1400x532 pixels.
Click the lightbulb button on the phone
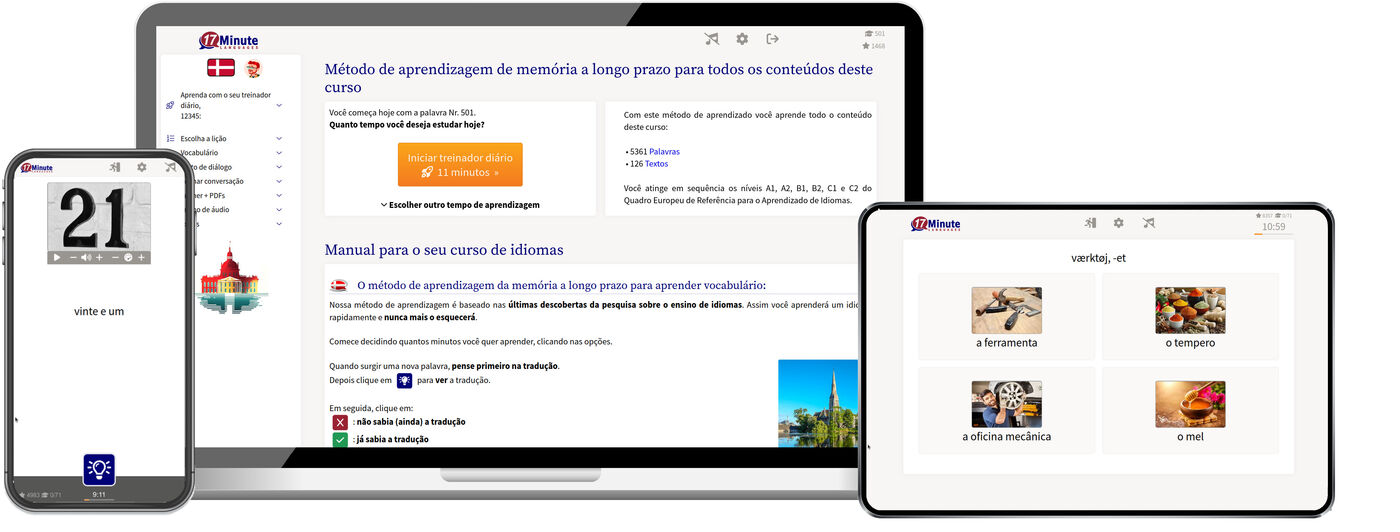(99, 470)
